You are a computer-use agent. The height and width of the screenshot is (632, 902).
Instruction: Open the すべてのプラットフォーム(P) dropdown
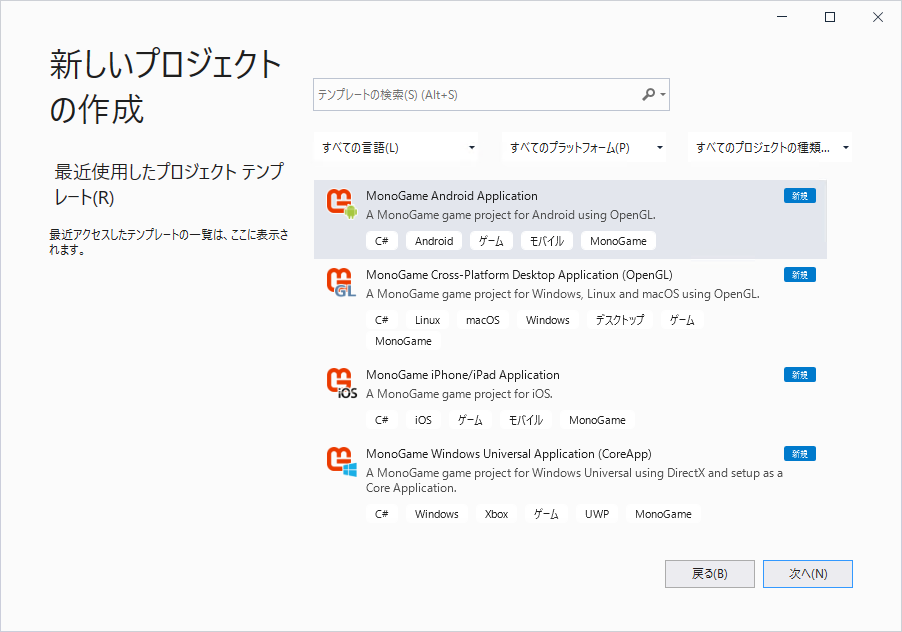tap(584, 148)
